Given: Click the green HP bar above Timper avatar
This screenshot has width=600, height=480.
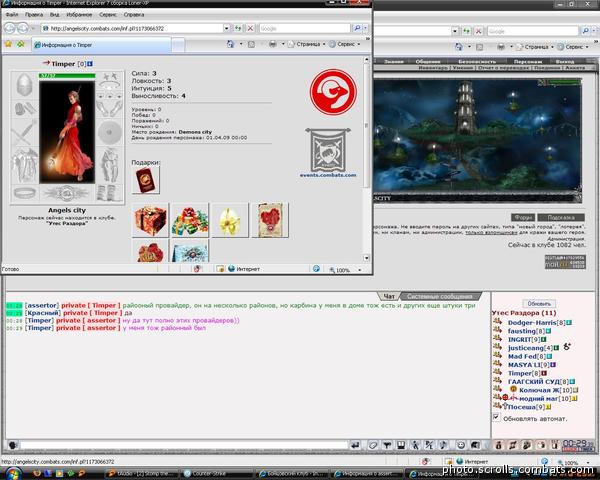Looking at the screenshot, I should point(67,76).
